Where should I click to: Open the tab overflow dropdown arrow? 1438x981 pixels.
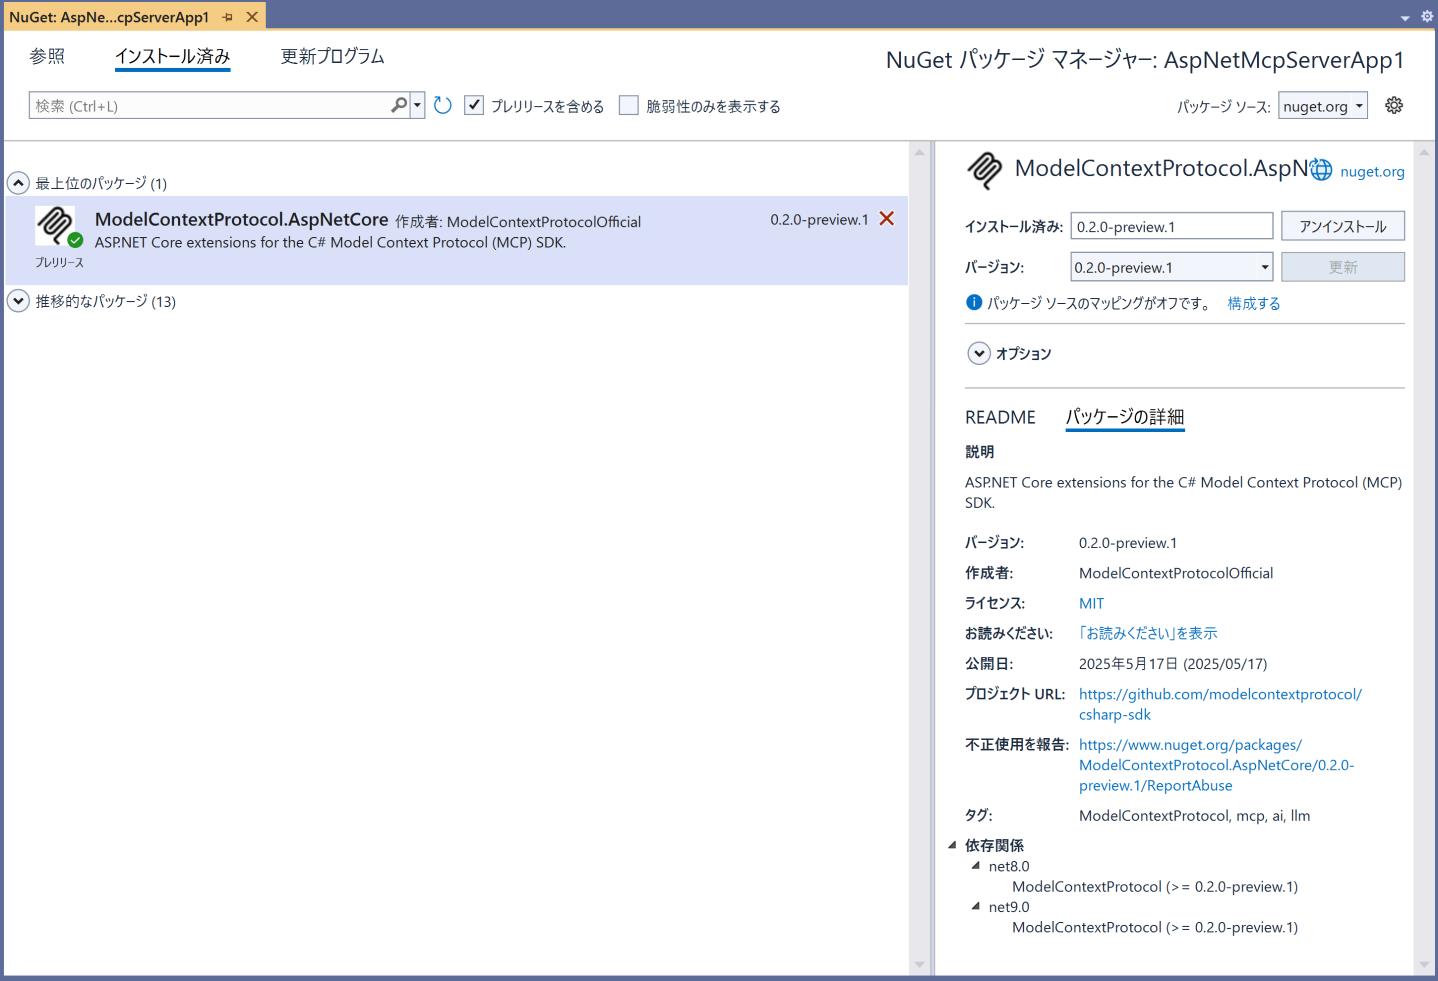pos(1405,18)
